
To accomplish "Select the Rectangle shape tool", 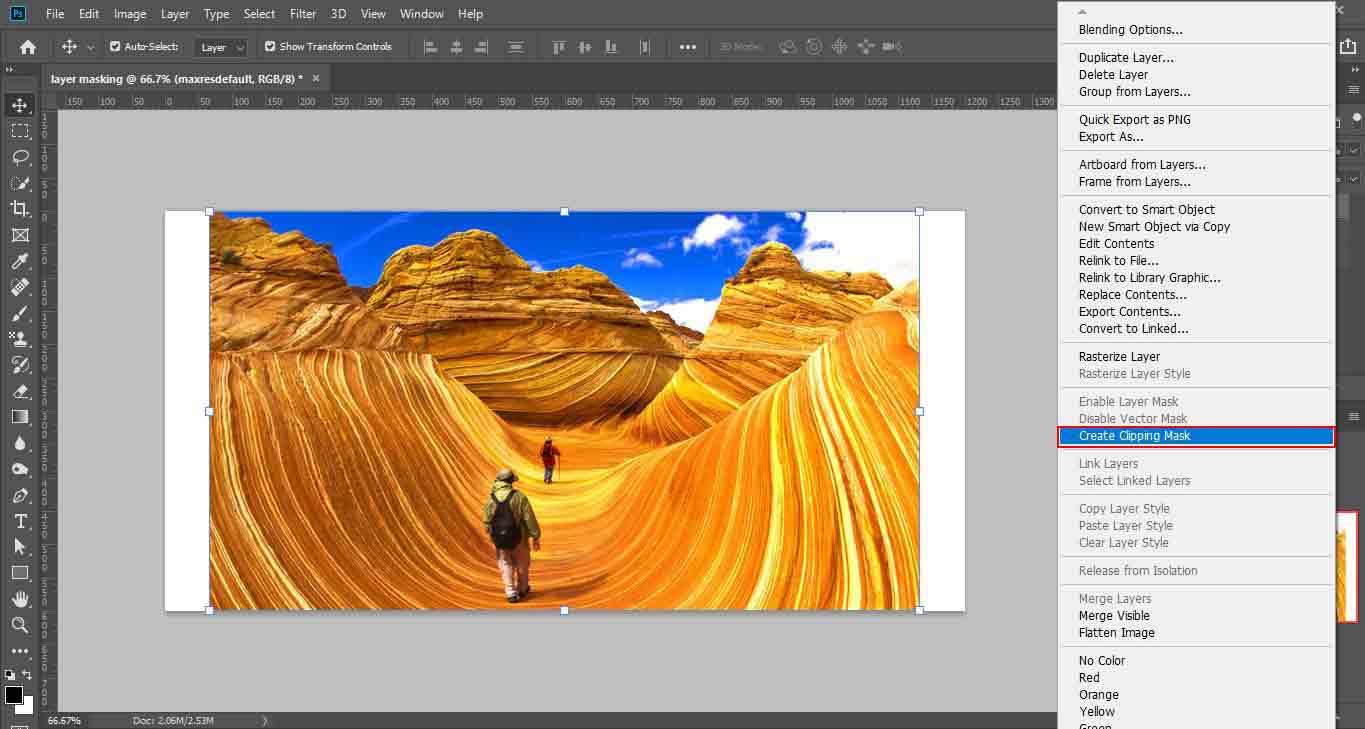I will click(20, 573).
